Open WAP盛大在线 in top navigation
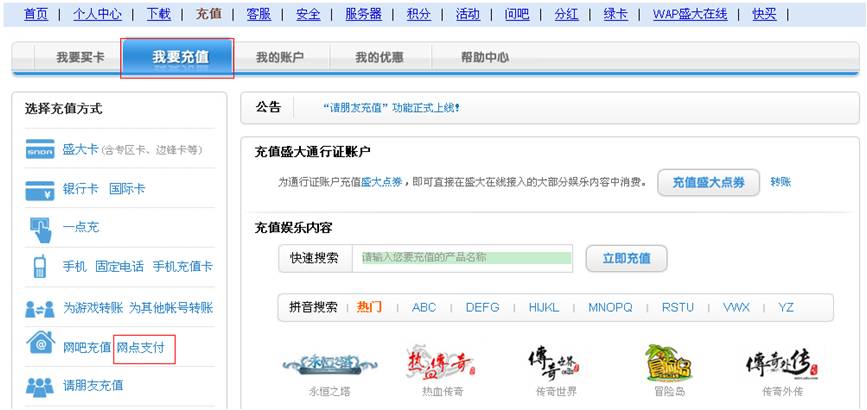The height and width of the screenshot is (410, 867). coord(690,14)
